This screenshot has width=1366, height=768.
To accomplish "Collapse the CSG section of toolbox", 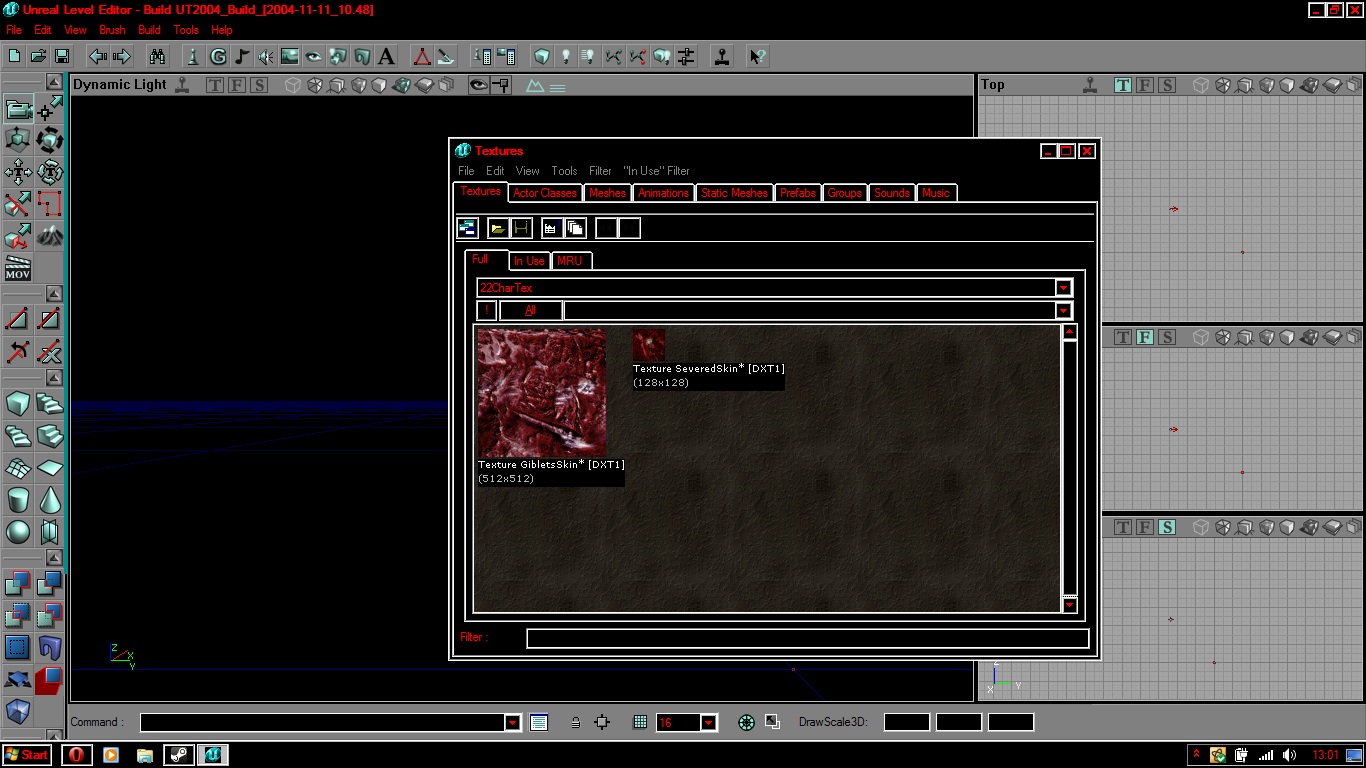I will pos(54,558).
